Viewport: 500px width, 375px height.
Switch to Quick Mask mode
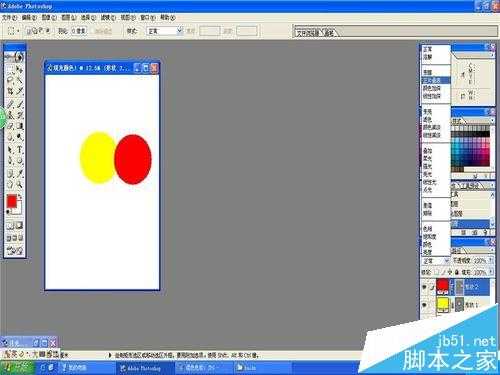(19, 226)
